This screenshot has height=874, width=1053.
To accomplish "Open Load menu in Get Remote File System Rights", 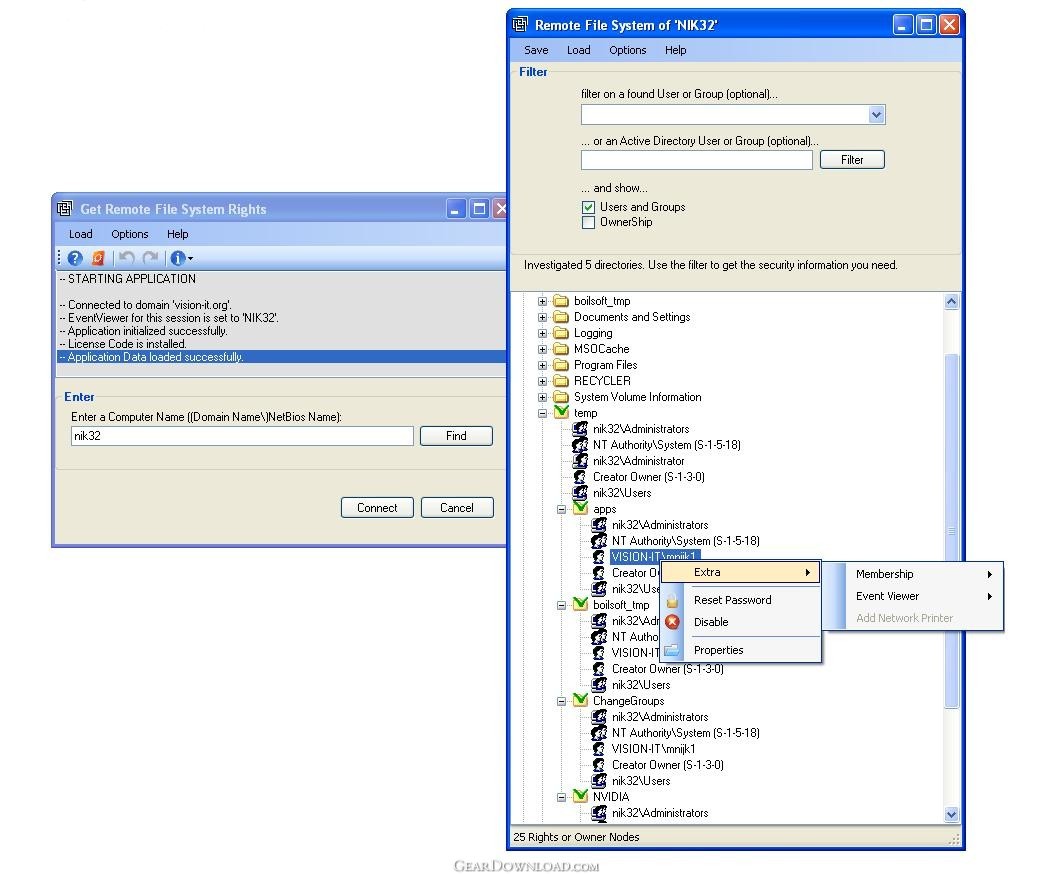I will 81,234.
